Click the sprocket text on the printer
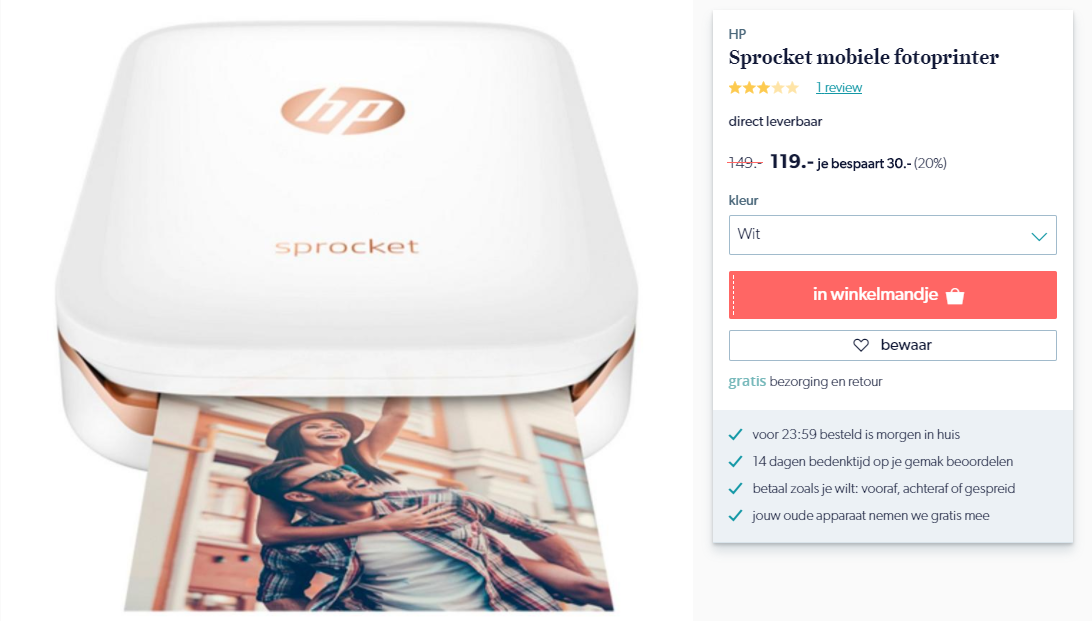1092x621 pixels. tap(347, 246)
